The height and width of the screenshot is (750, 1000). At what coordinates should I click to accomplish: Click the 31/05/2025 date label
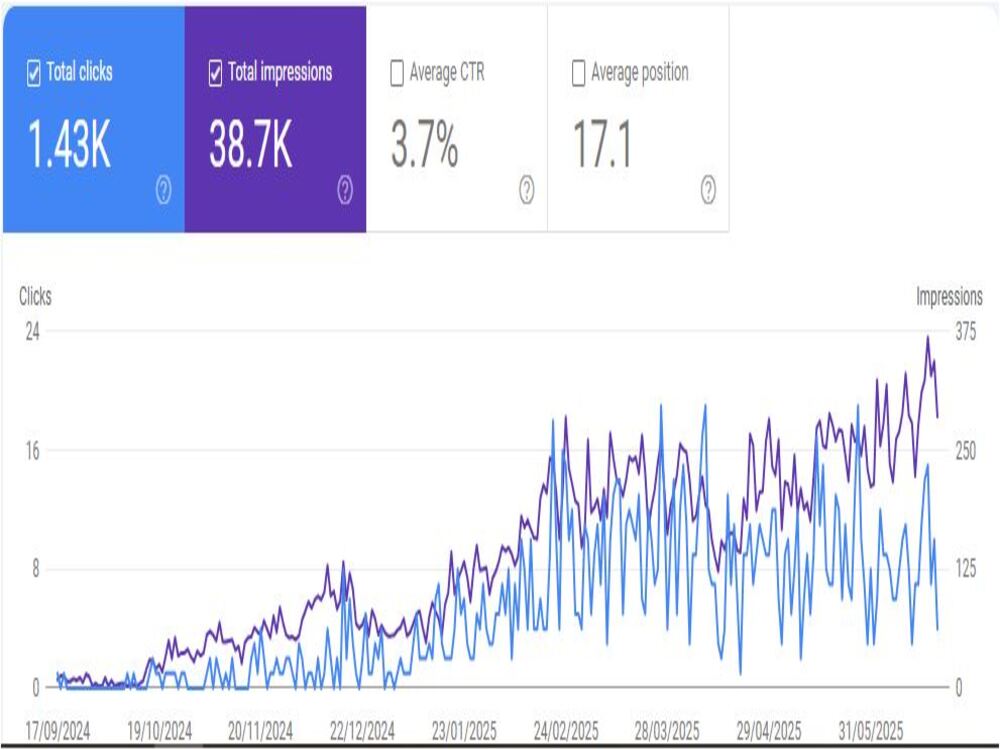871,731
